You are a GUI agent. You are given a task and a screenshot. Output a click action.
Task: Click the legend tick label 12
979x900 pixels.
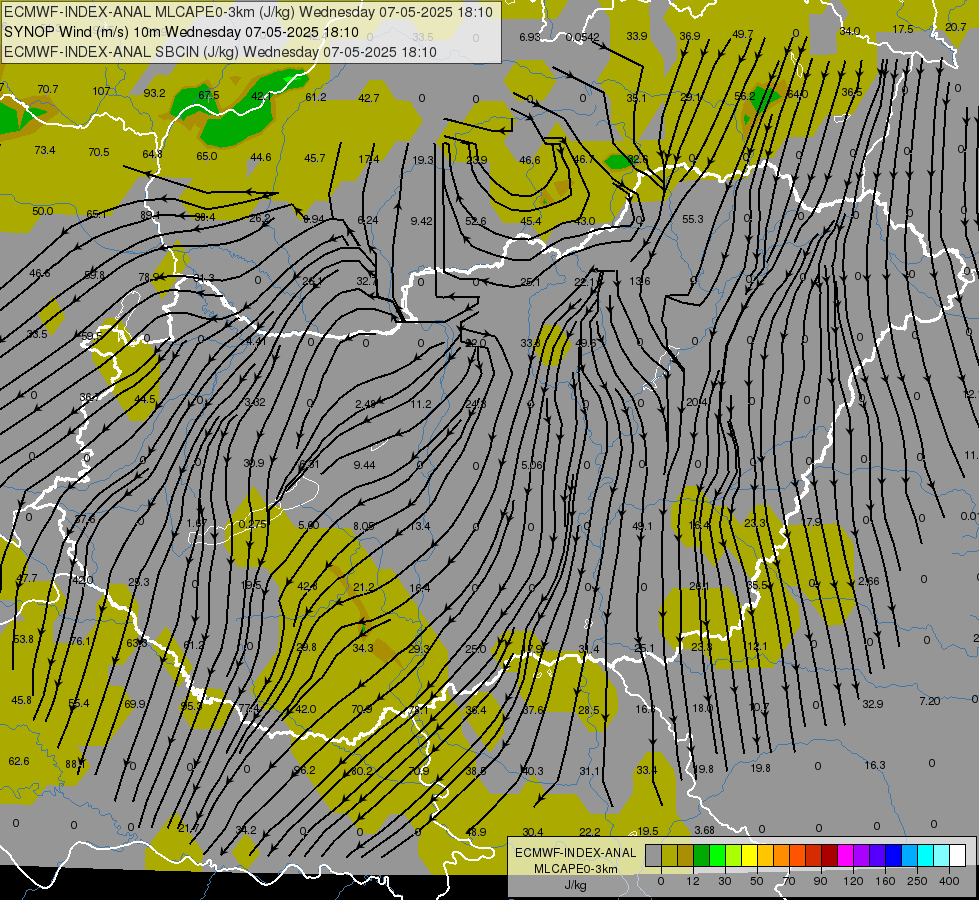tap(693, 881)
